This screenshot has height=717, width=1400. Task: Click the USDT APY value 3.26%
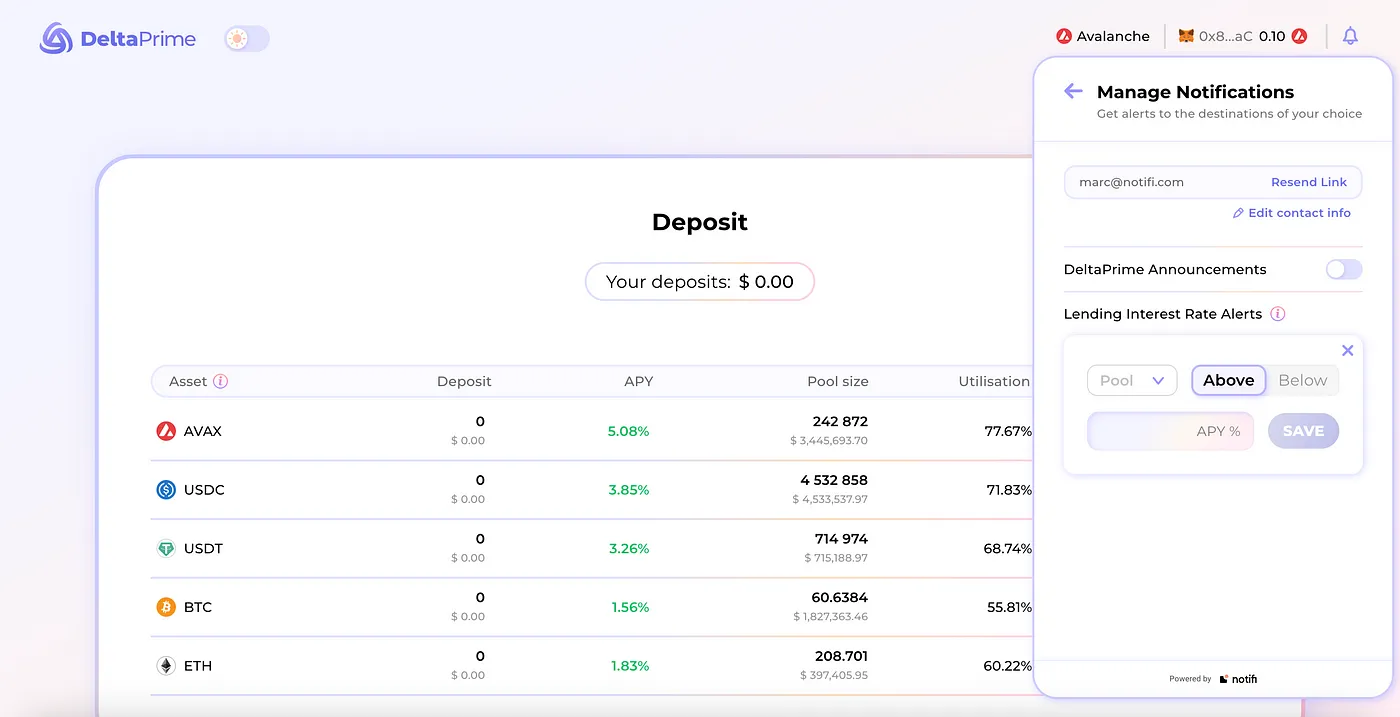[x=628, y=548]
